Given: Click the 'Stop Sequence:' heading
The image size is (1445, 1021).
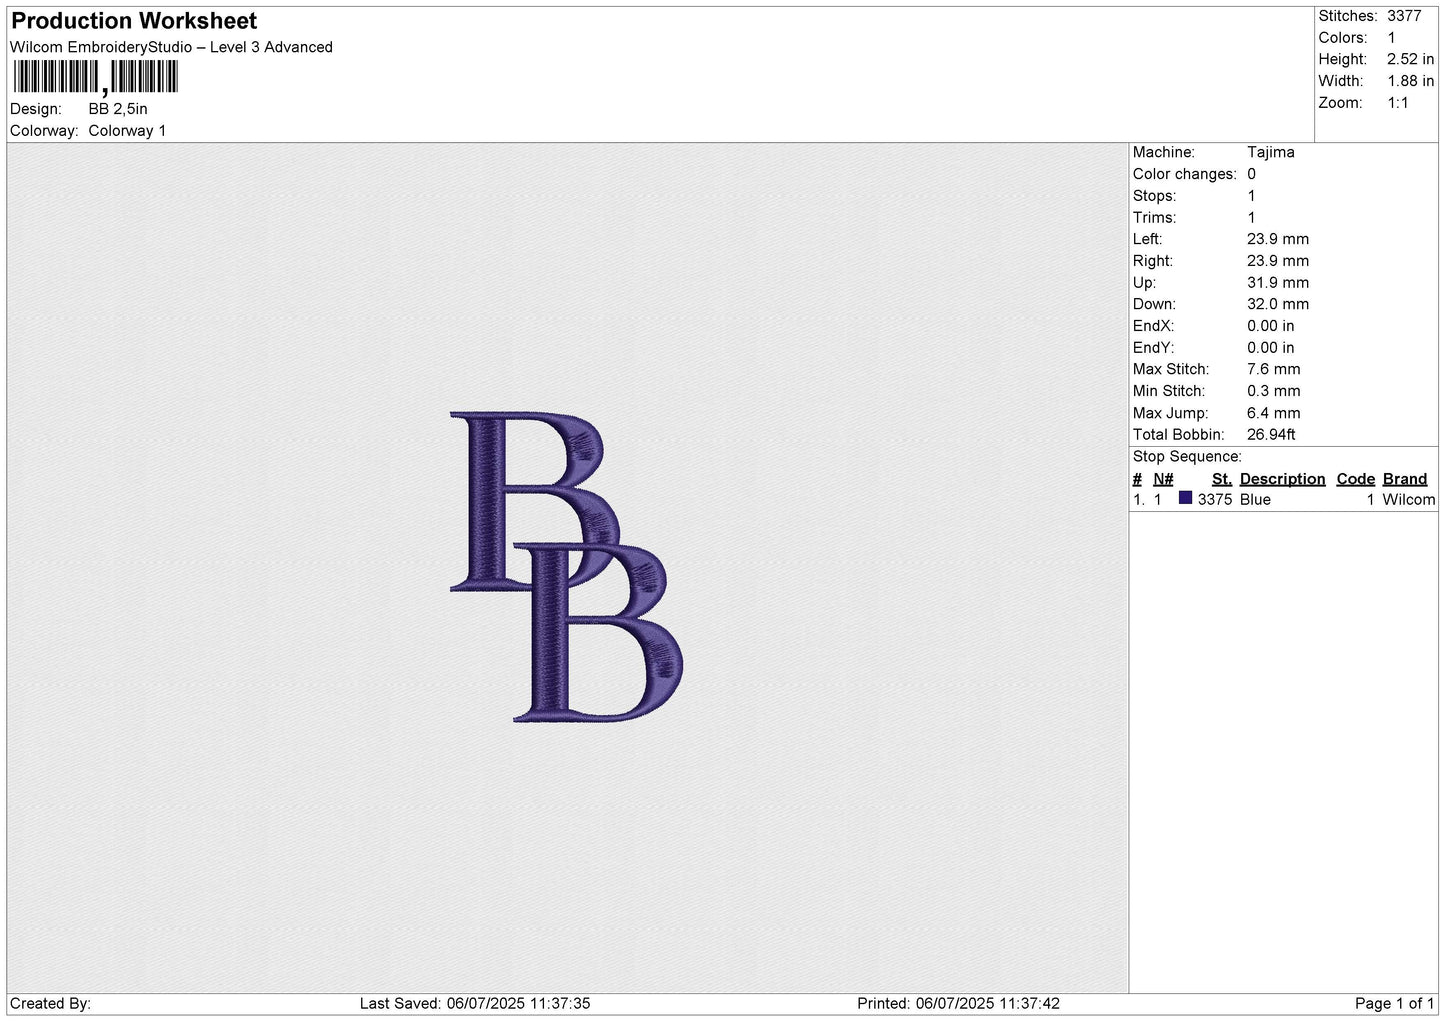Looking at the screenshot, I should pos(1187,457).
